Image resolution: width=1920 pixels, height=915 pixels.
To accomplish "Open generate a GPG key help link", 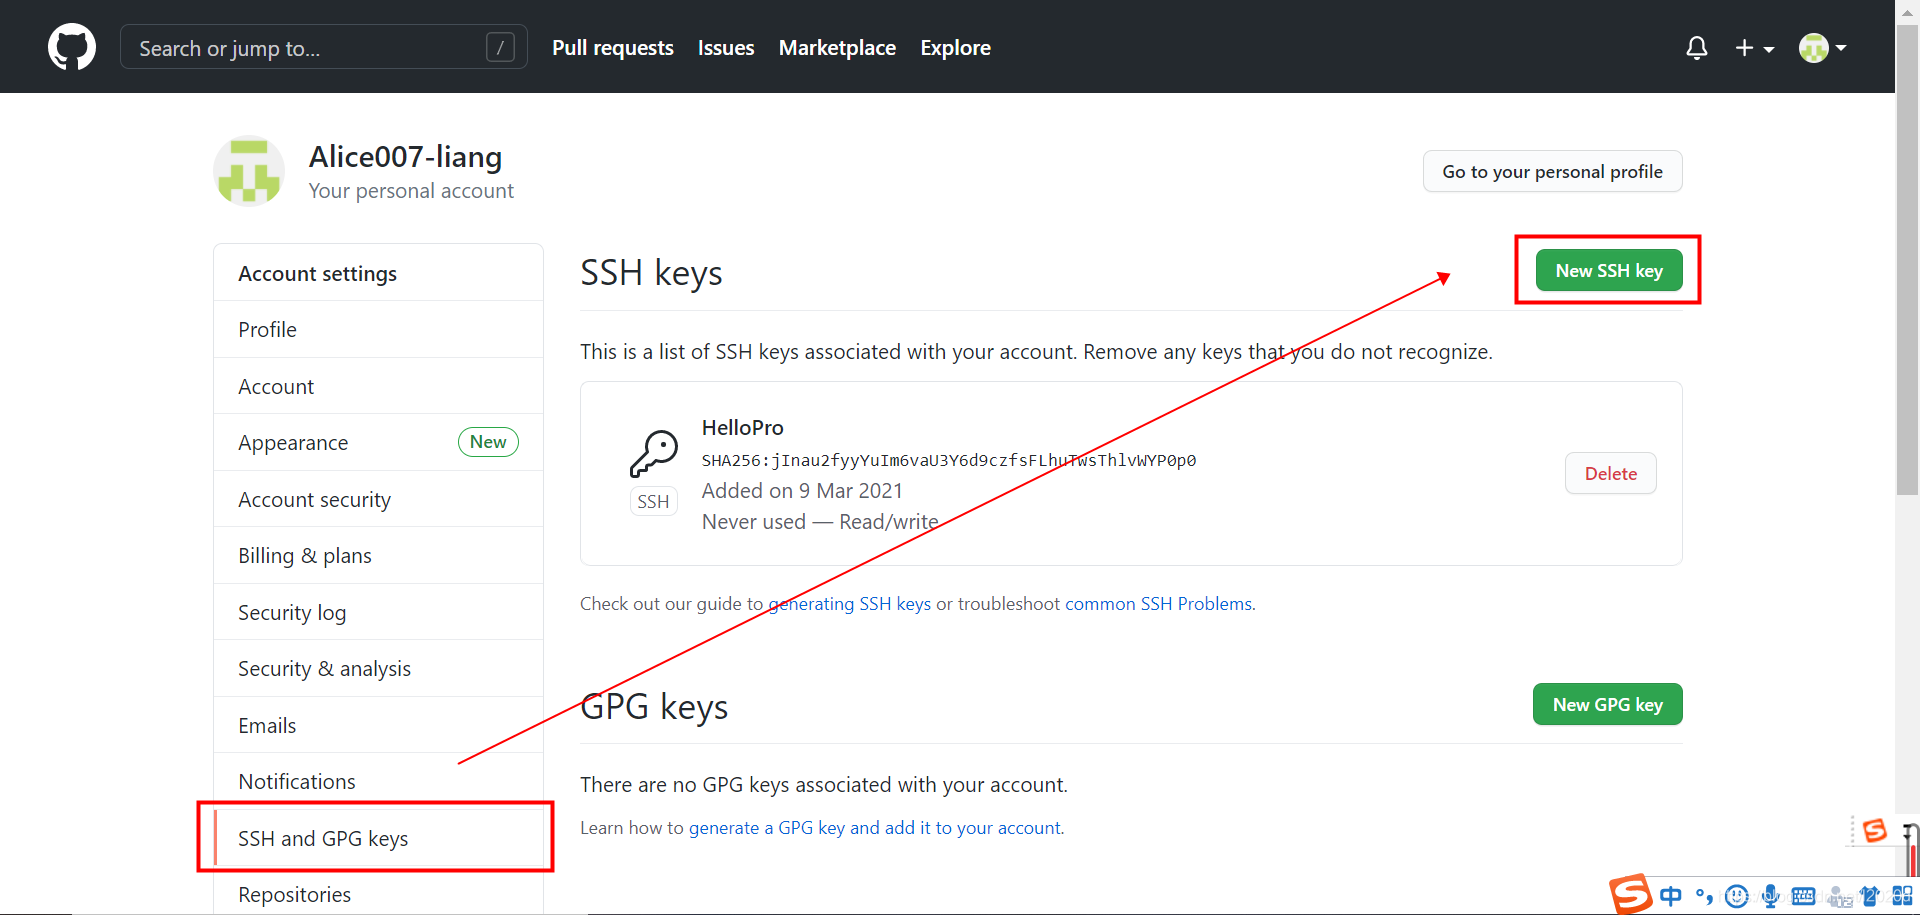I will [x=874, y=828].
